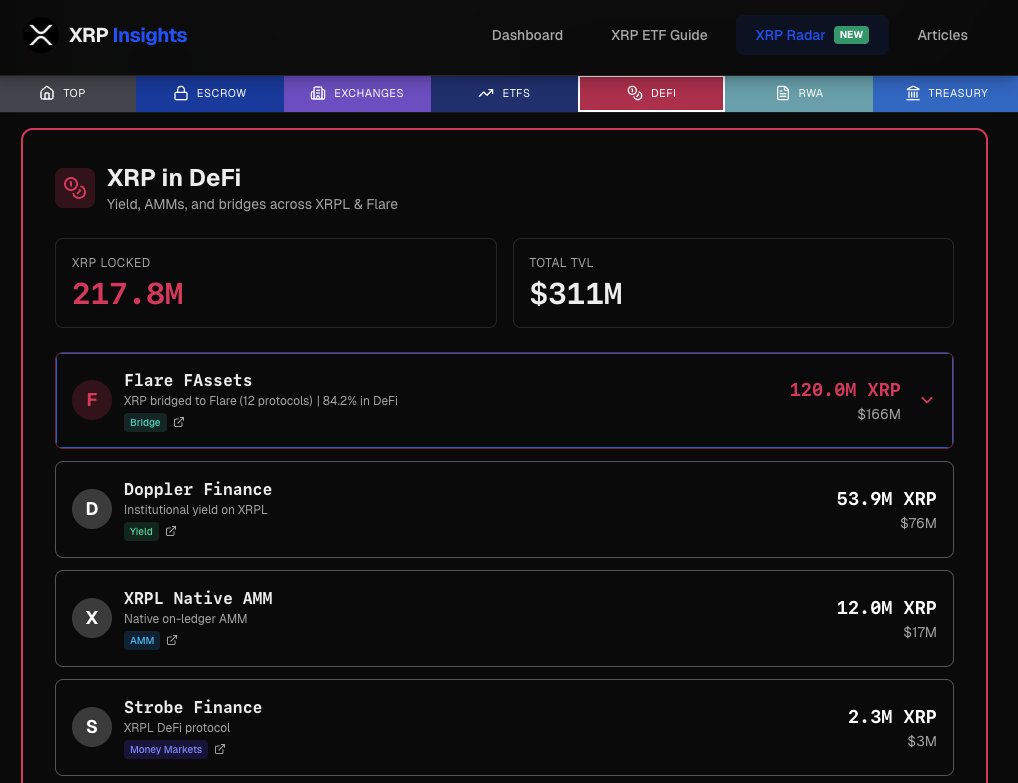1018x783 pixels.
Task: Click the $76M value for Doppler Finance
Action: [x=918, y=523]
